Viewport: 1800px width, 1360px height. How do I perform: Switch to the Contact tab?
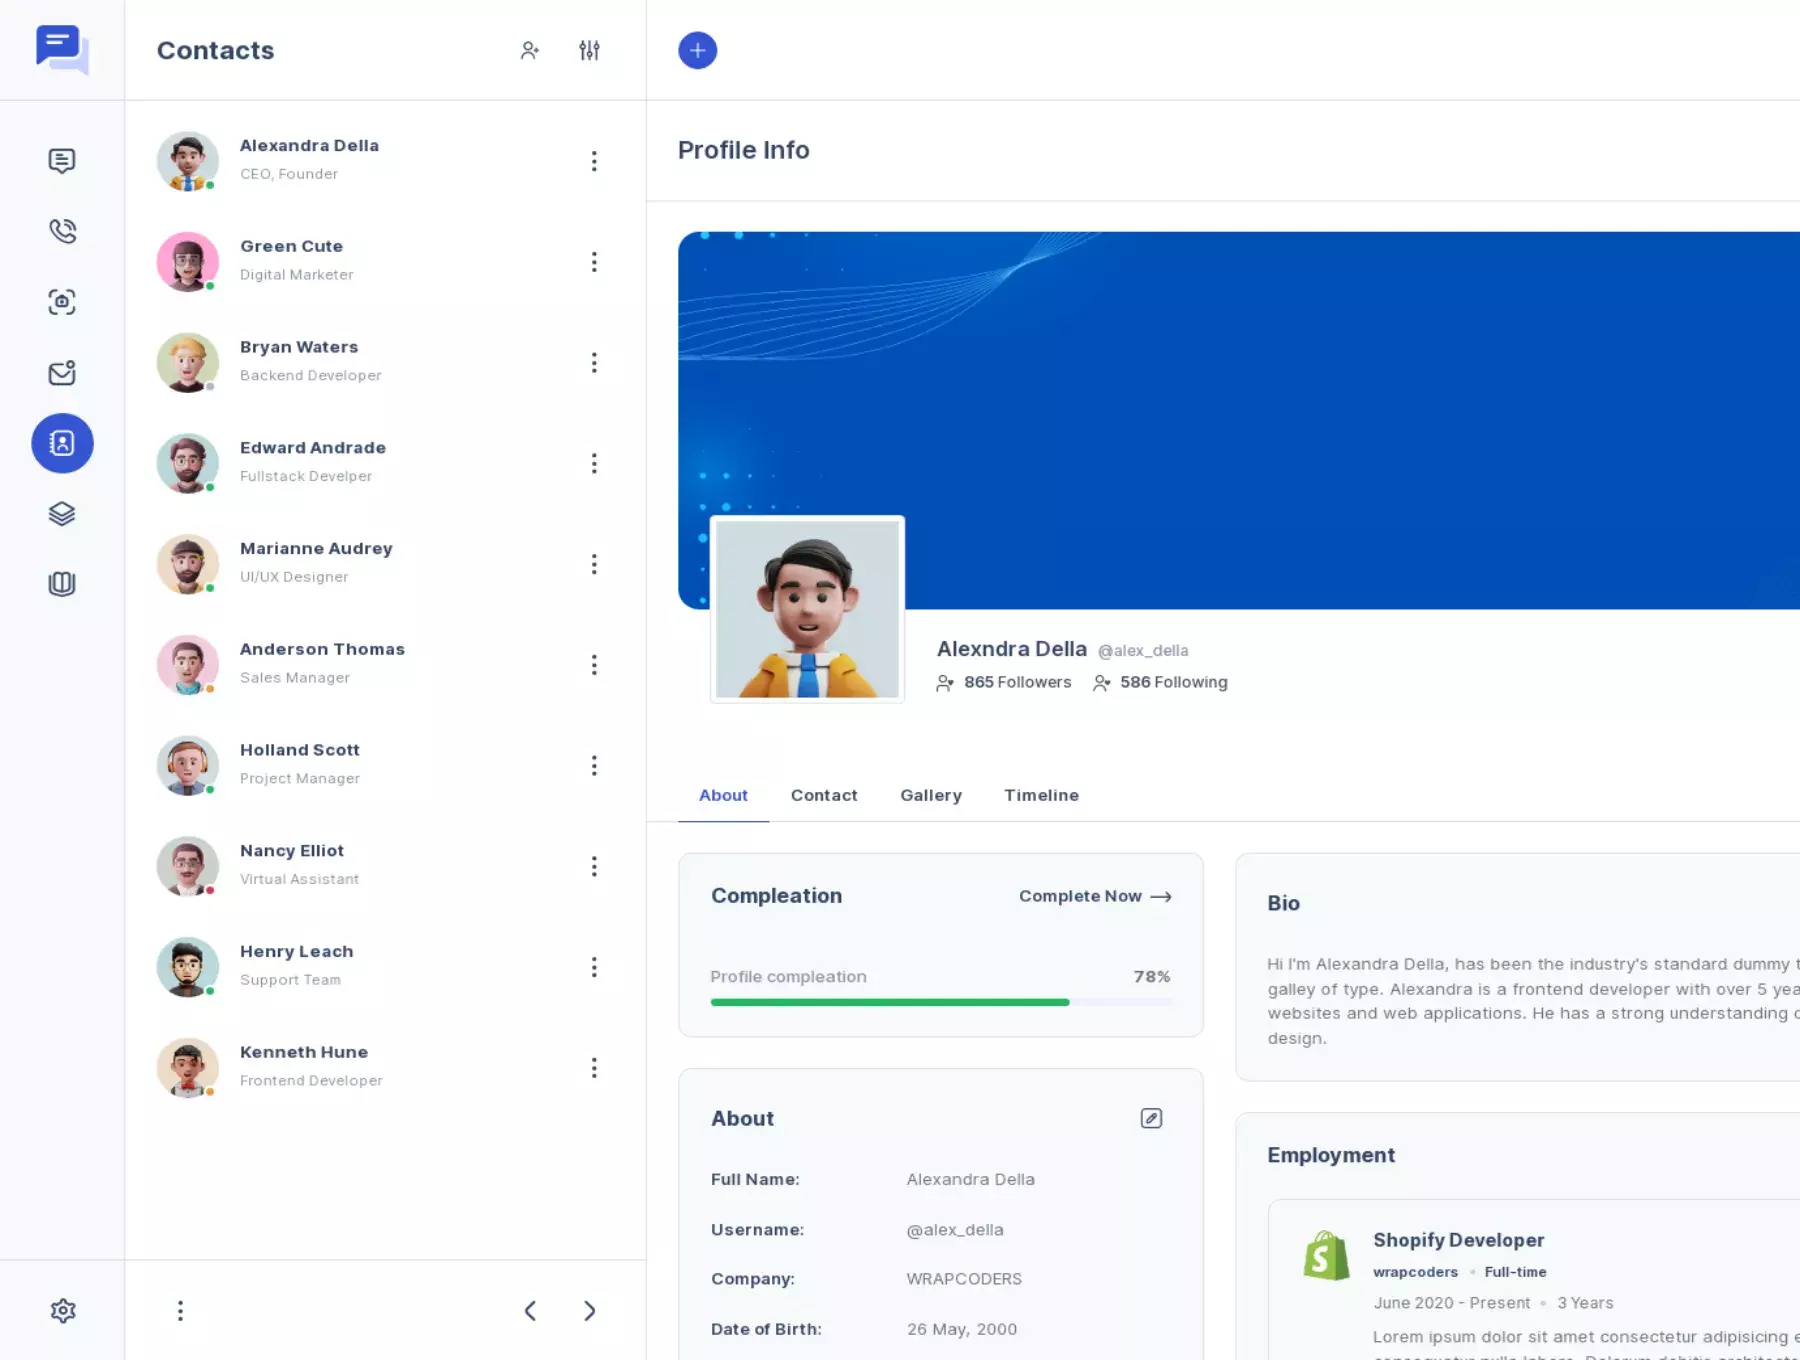824,795
